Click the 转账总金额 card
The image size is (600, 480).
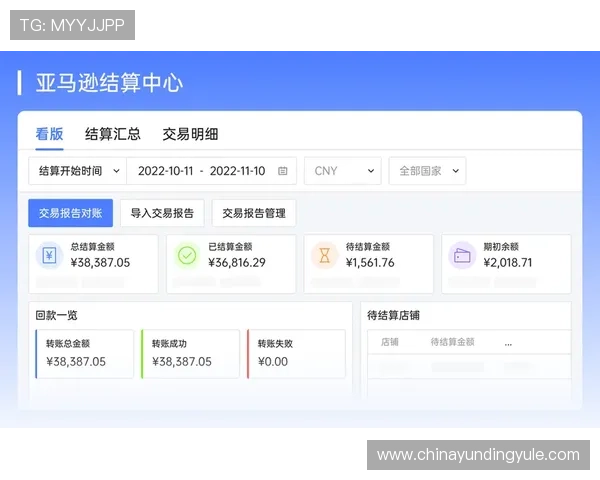[85, 354]
